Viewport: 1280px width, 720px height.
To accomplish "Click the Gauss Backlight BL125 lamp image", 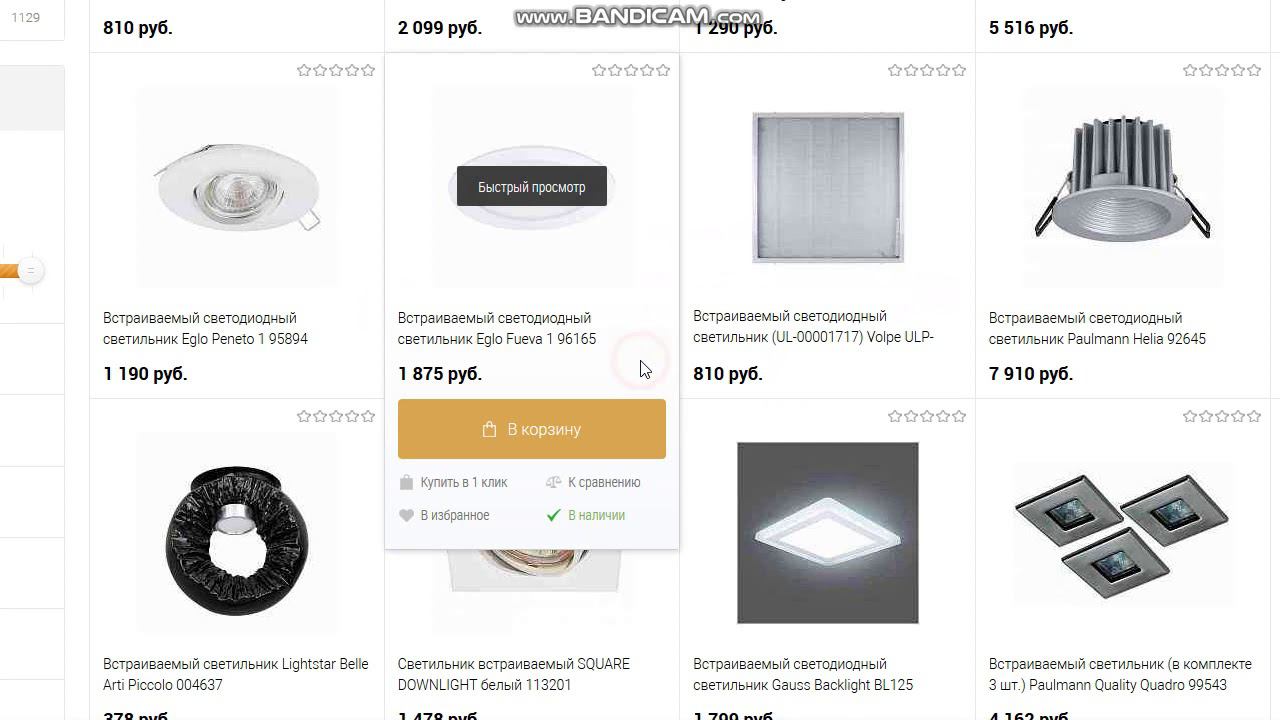I will pos(828,533).
